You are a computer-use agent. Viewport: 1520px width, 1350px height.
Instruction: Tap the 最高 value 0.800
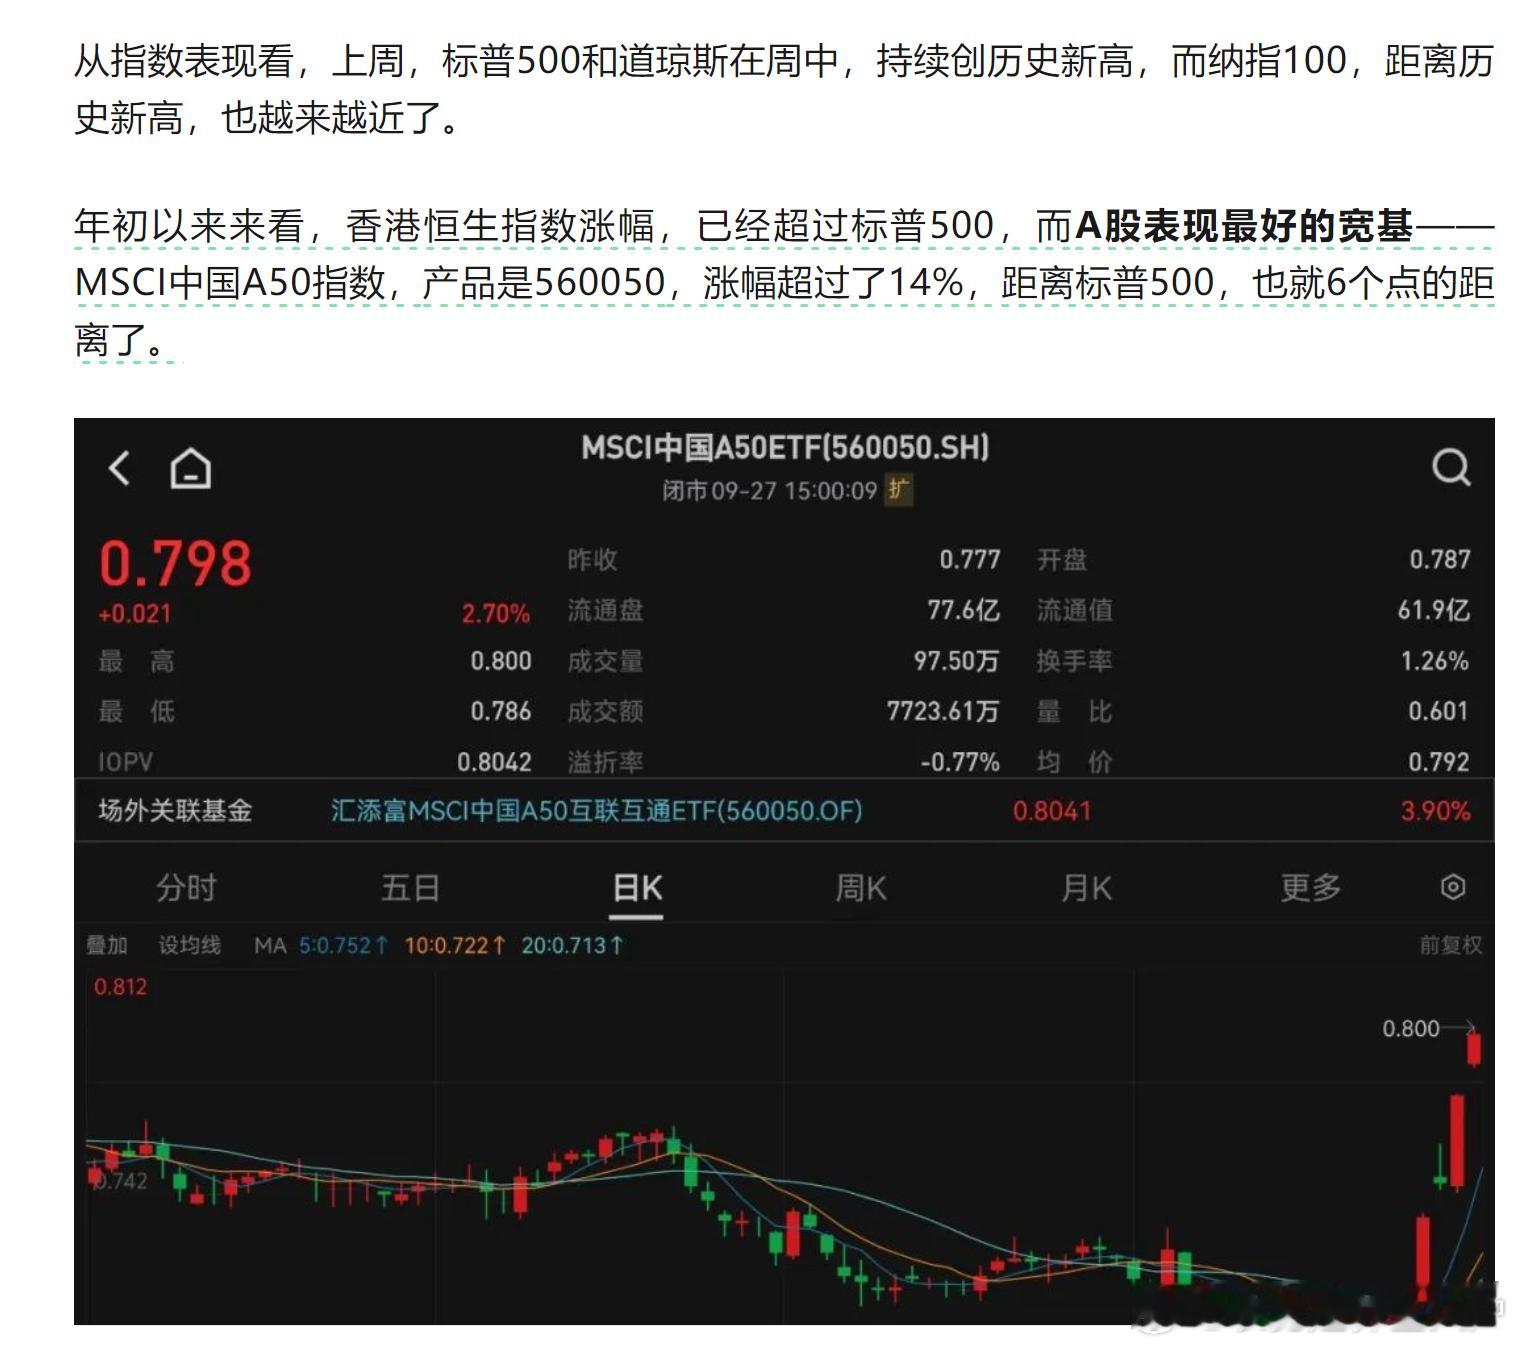(x=501, y=661)
